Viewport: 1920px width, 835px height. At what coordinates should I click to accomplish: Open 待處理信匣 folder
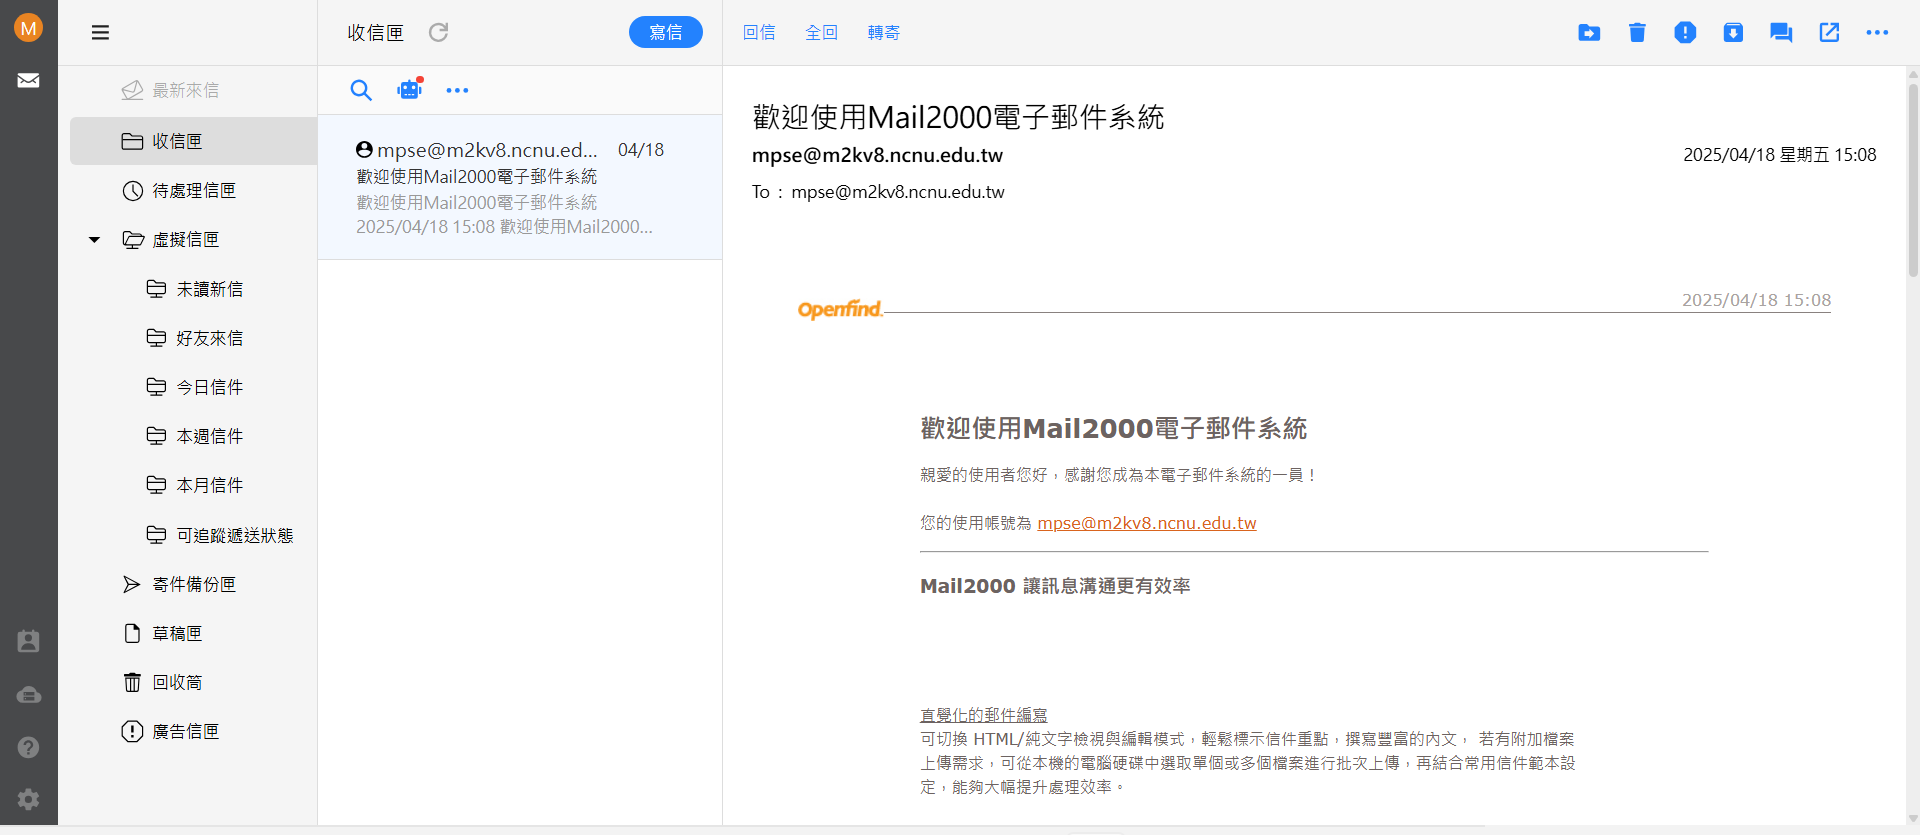point(193,190)
